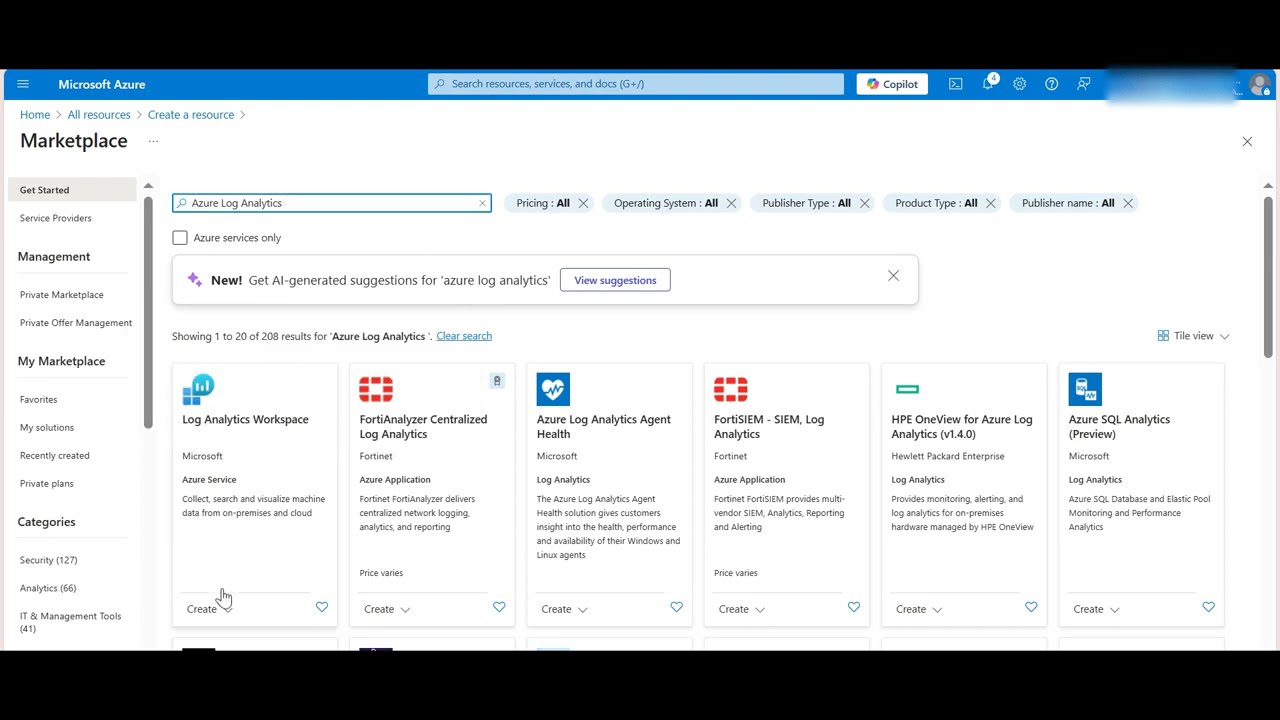The height and width of the screenshot is (720, 1280).
Task: Remove the Operating System filter
Action: 731,203
